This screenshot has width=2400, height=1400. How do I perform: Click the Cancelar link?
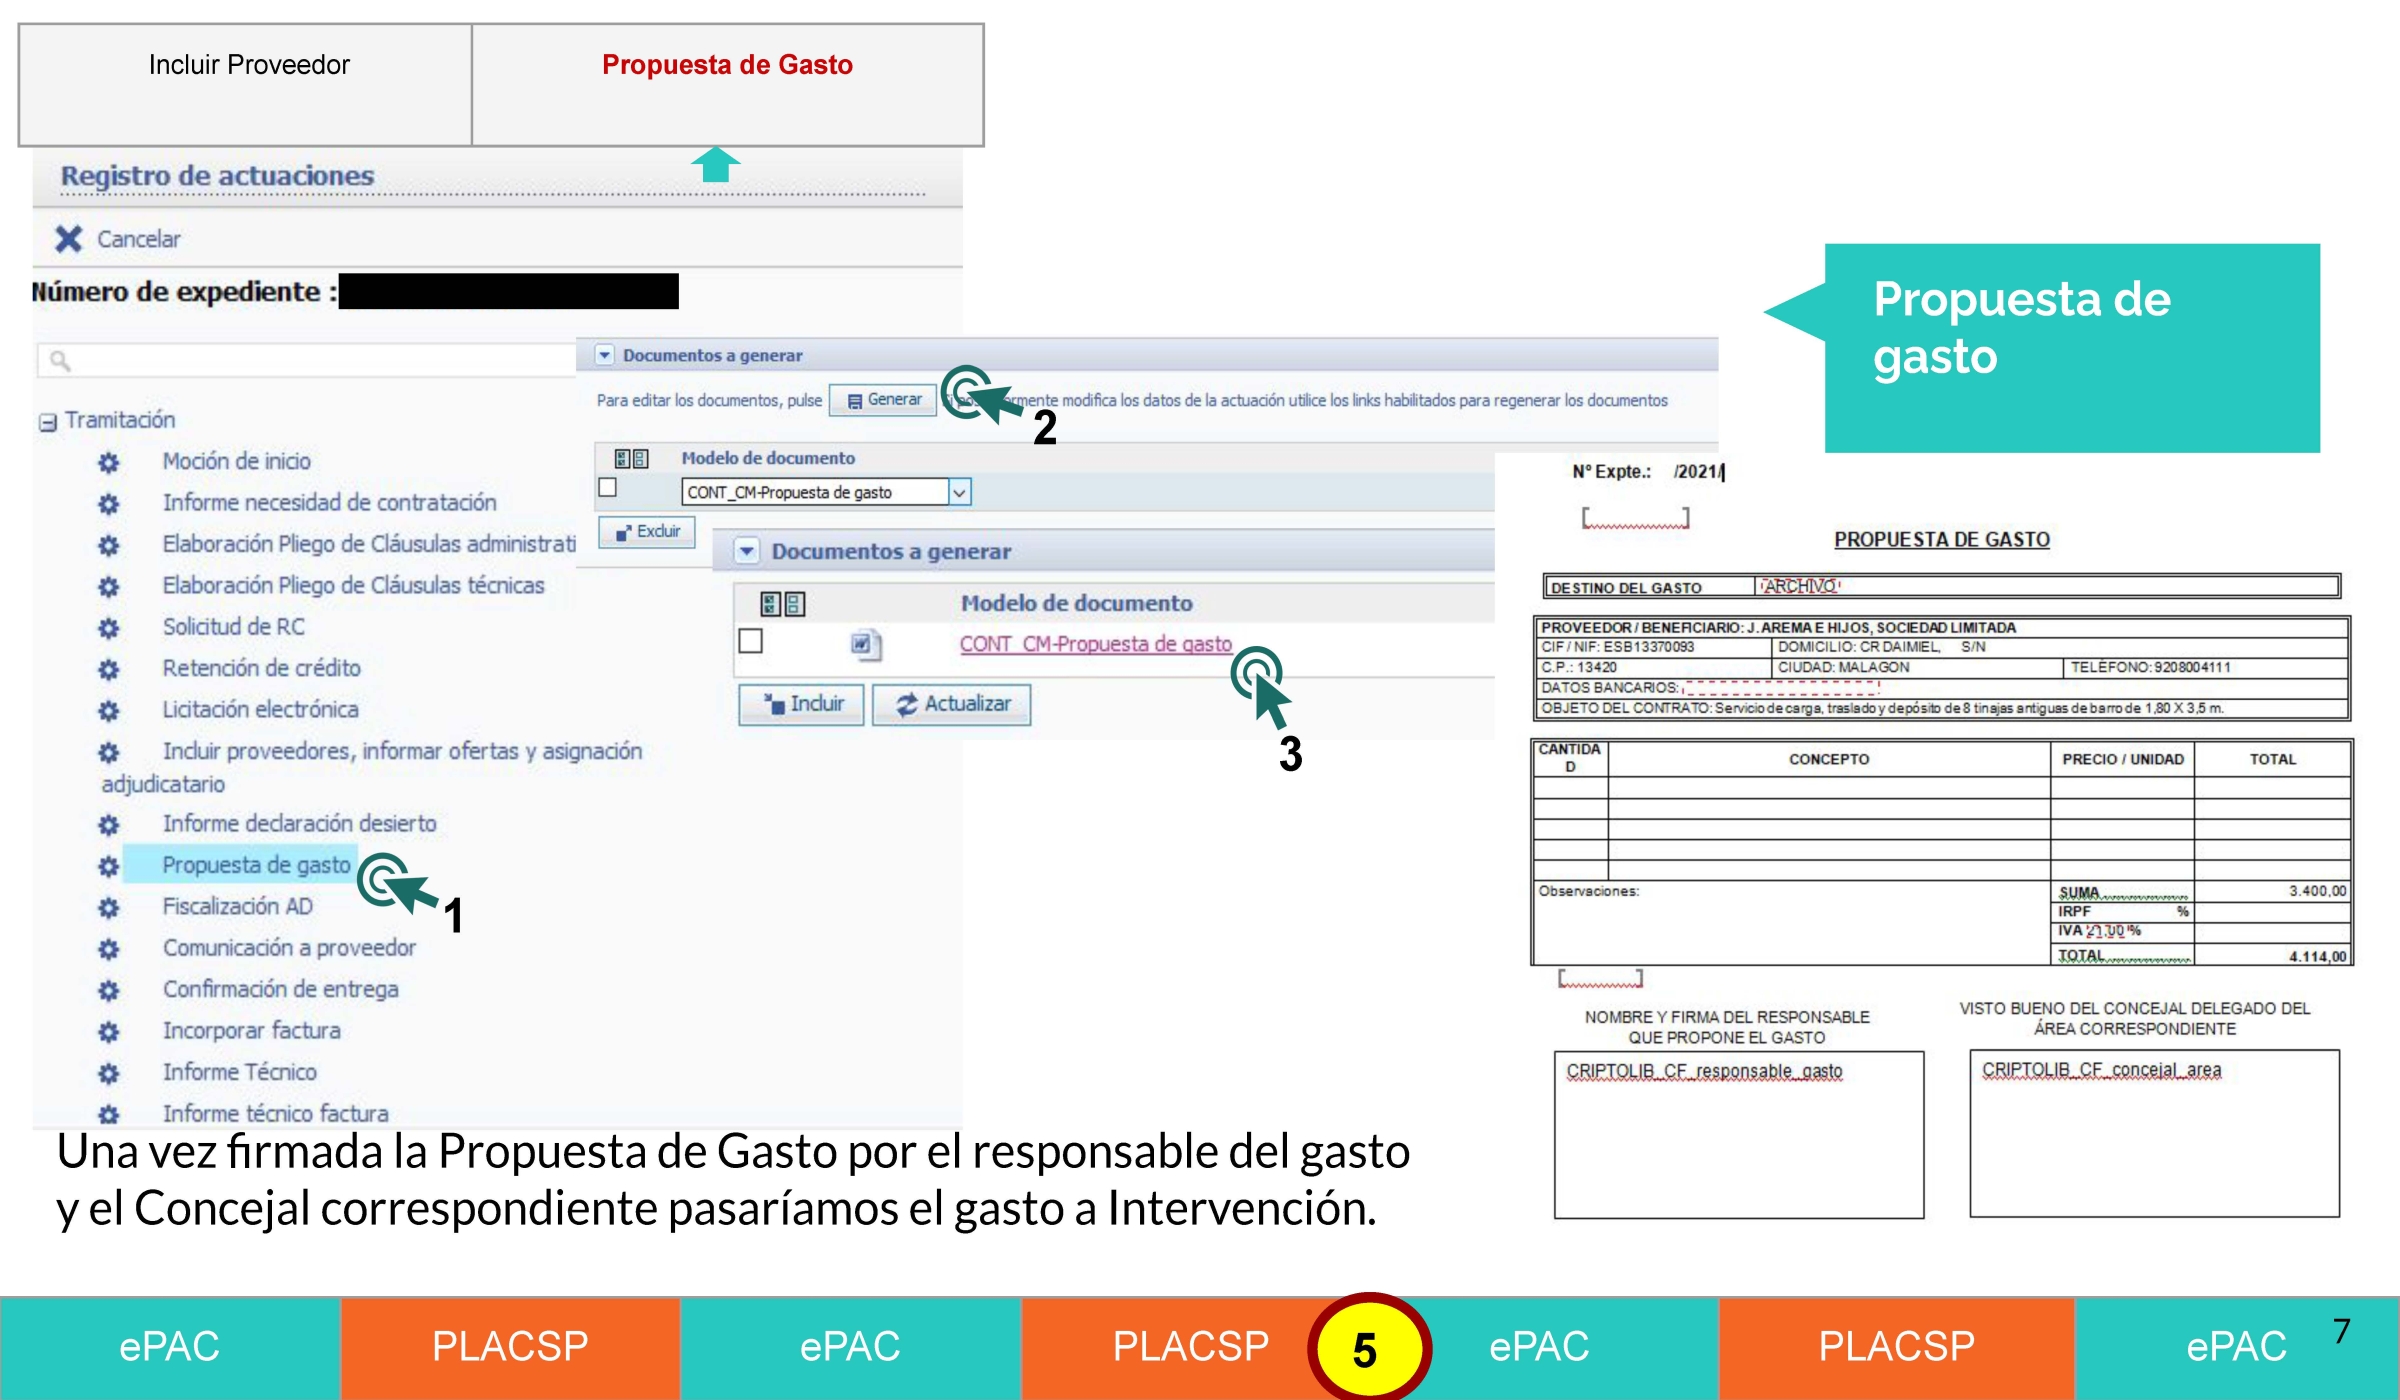click(x=138, y=239)
